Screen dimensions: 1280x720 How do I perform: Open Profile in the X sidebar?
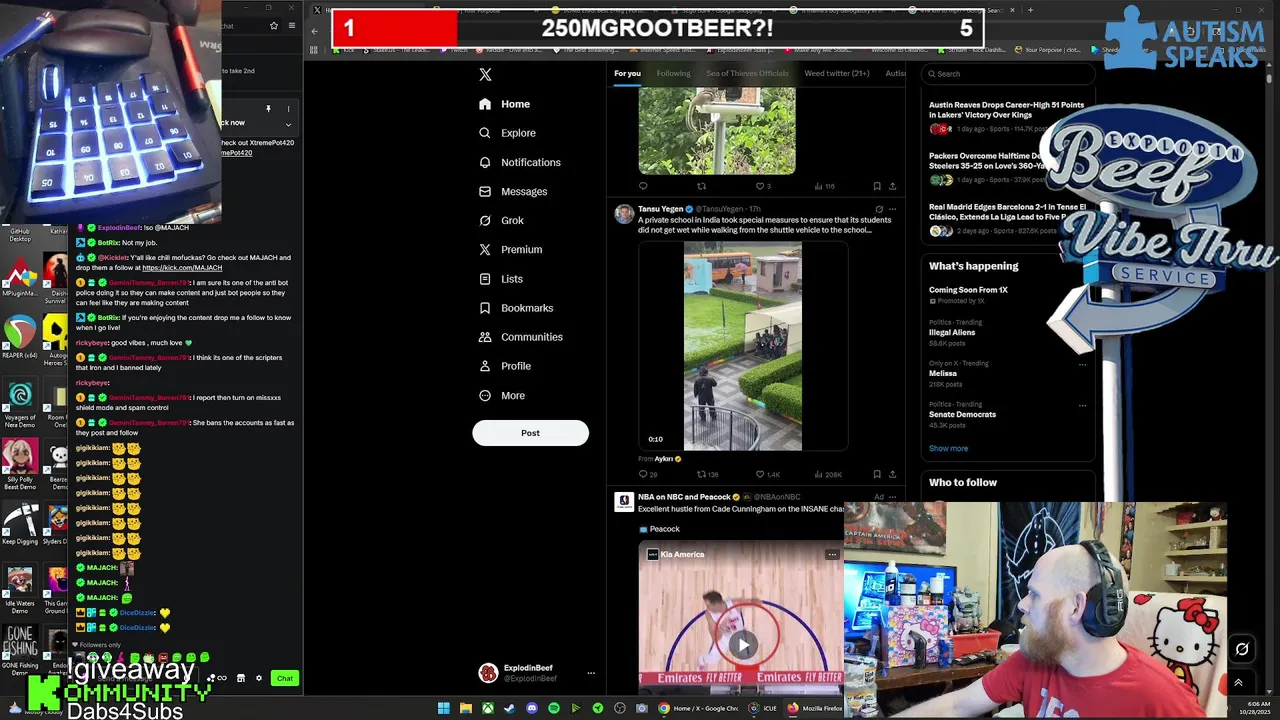[x=505, y=366]
